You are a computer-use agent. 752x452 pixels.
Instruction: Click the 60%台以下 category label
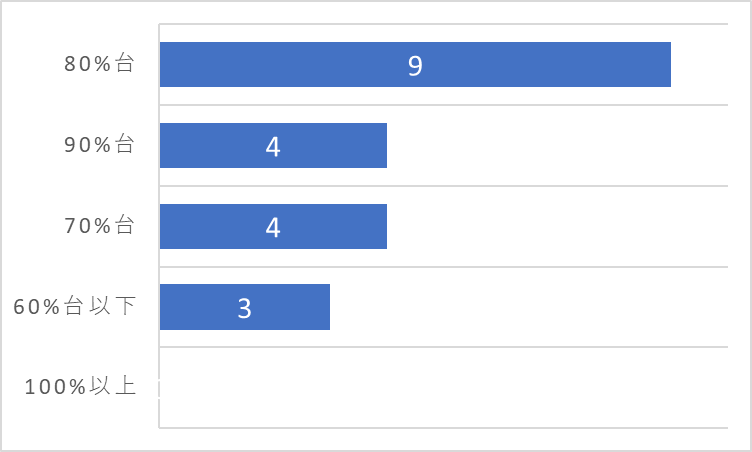tap(74, 306)
